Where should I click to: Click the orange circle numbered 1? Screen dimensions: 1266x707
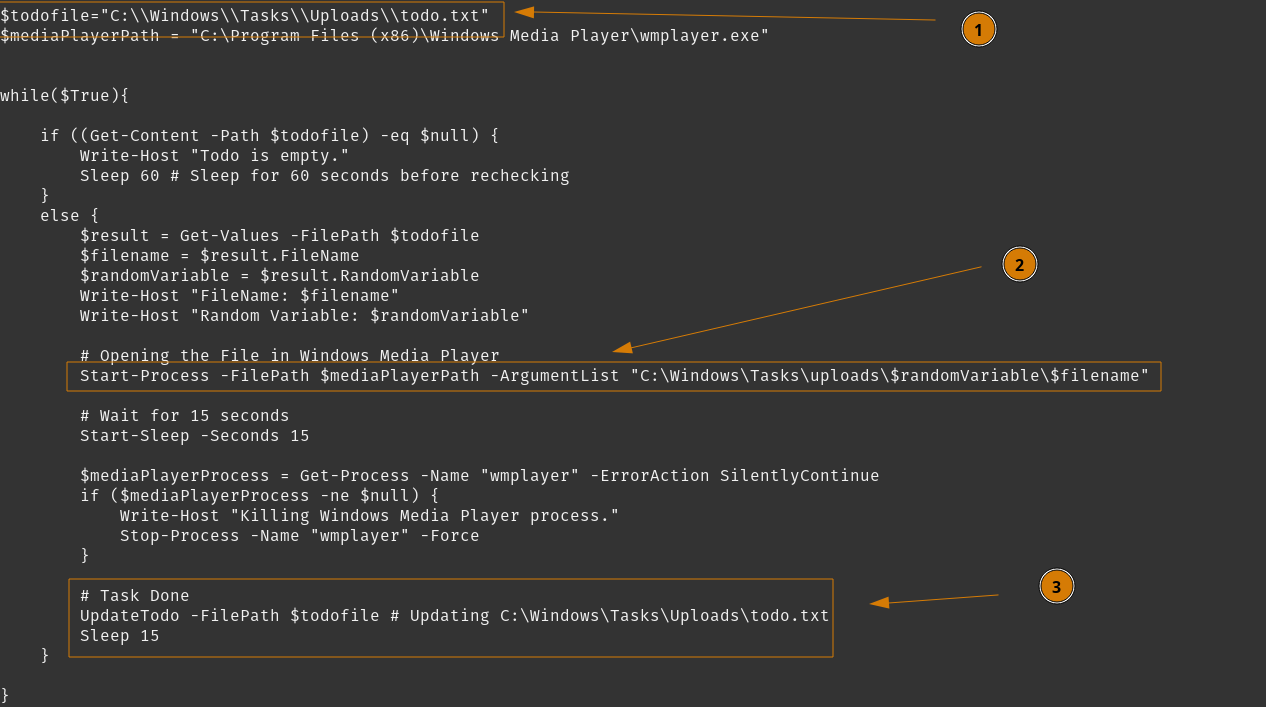(x=978, y=30)
